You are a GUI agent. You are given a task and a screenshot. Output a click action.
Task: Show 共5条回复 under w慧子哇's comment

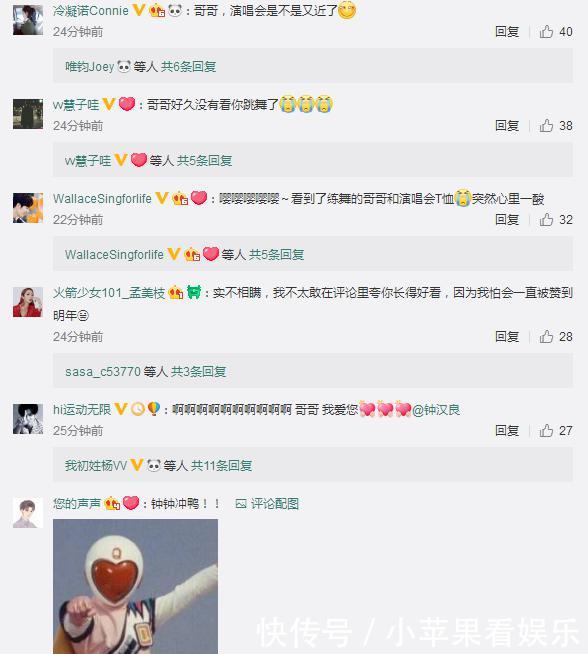204,161
